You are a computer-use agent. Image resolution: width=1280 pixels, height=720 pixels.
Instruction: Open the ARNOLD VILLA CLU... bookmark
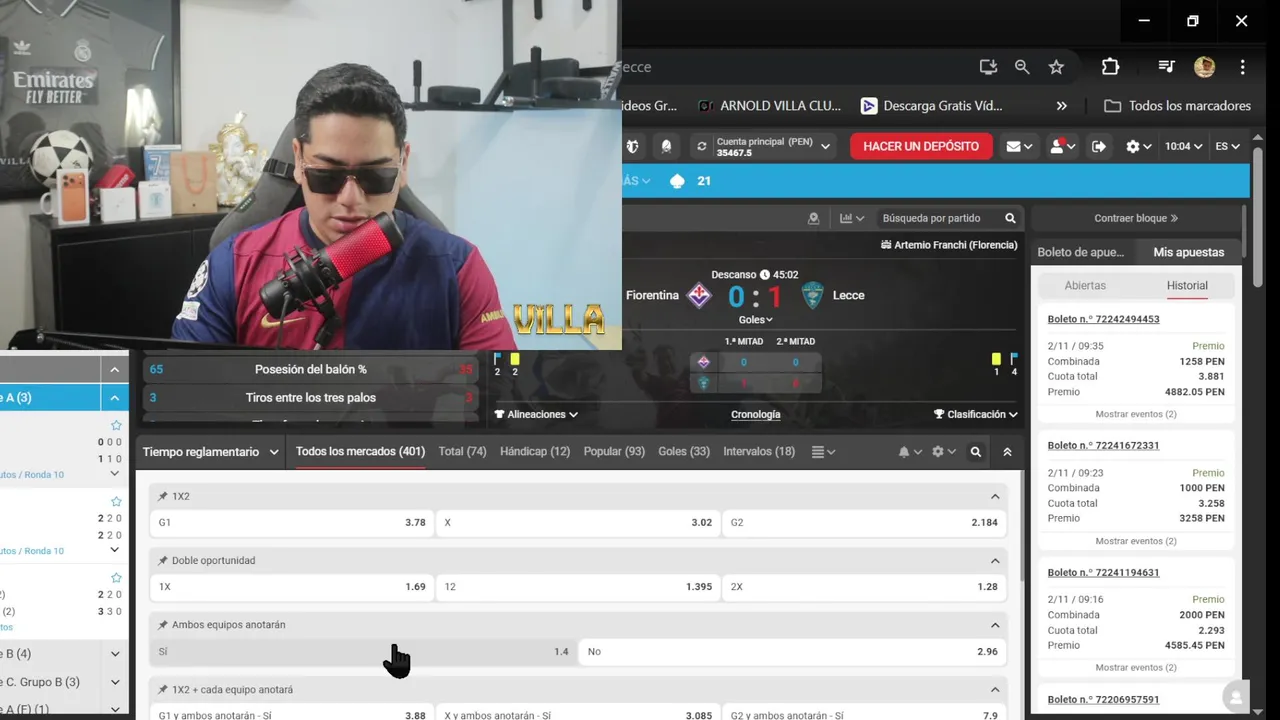(x=769, y=106)
